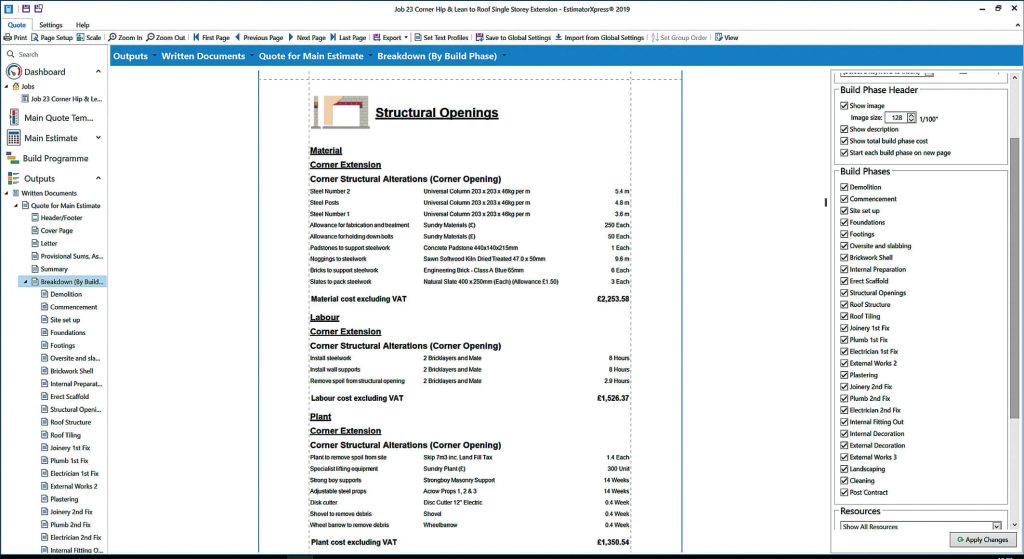Image resolution: width=1024 pixels, height=559 pixels.
Task: Switch to the Settings tab
Action: tap(50, 25)
